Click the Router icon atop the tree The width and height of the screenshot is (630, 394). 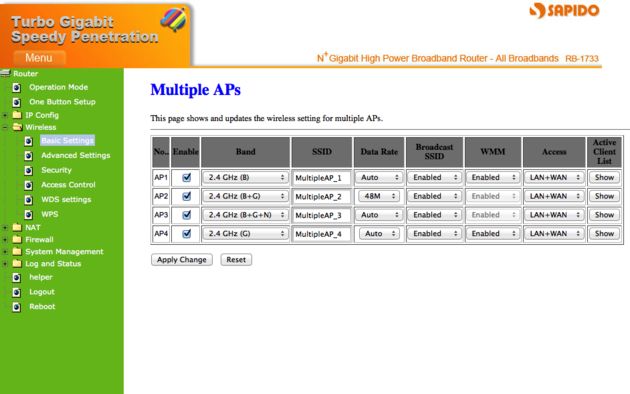(x=5, y=73)
